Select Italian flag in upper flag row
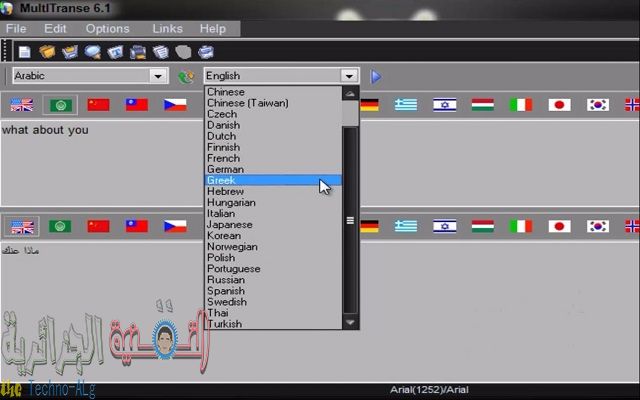The image size is (640, 400). pyautogui.click(x=521, y=105)
